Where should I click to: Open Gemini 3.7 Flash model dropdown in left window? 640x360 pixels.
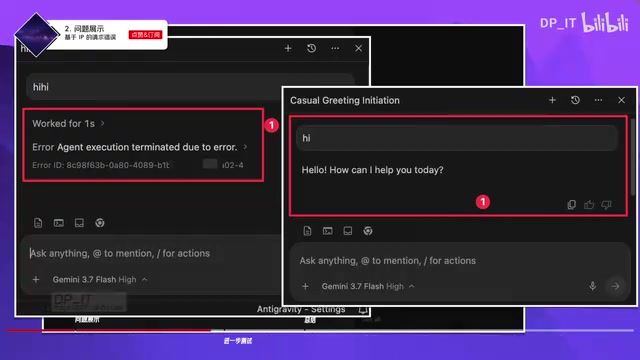tap(100, 280)
